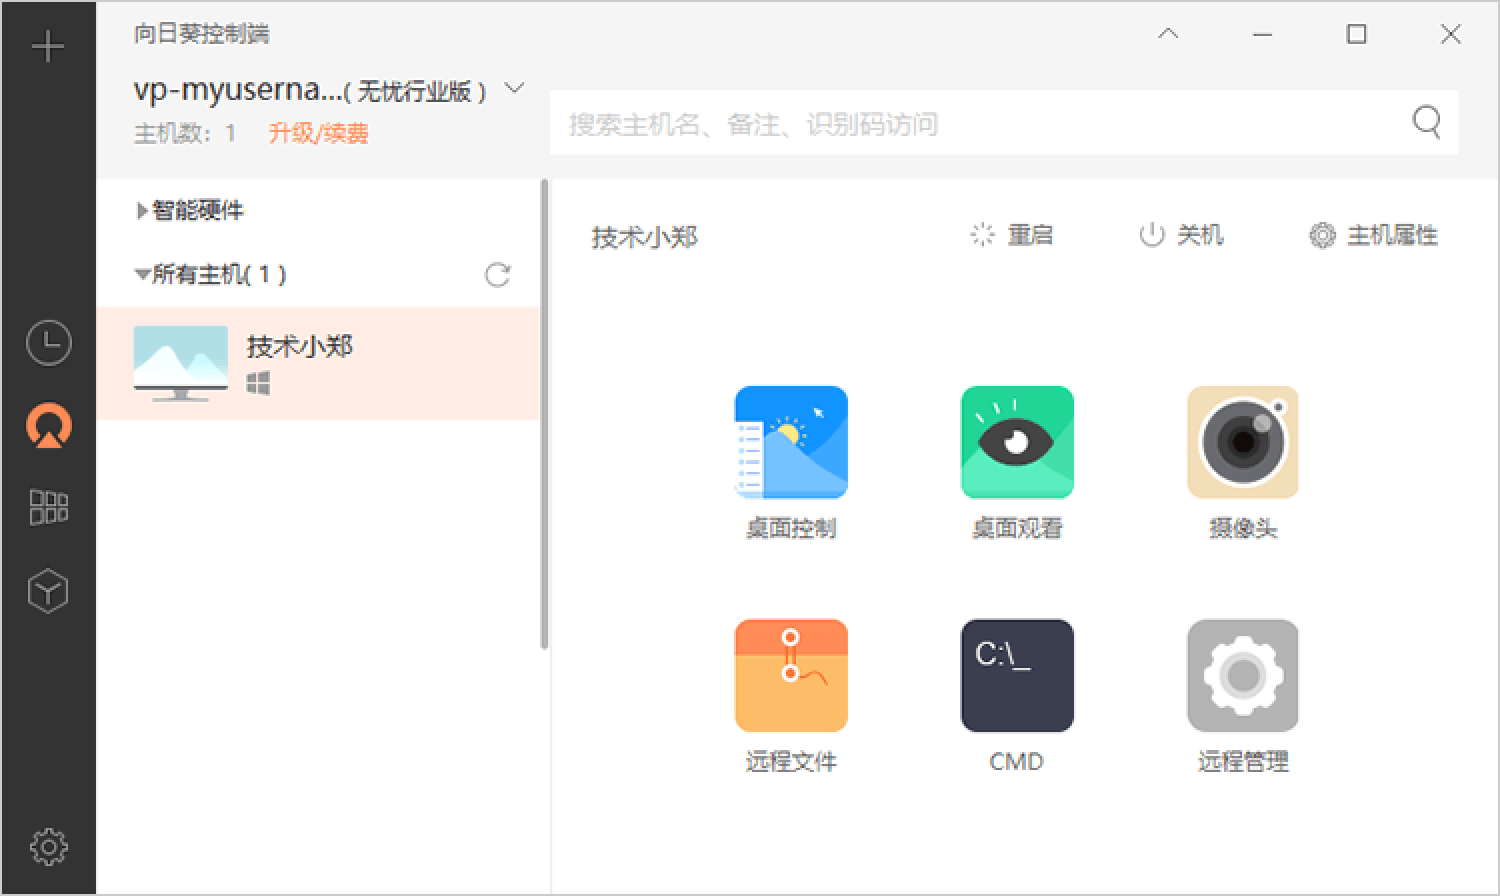Click the 向日葵控制端 title text
1500x896 pixels.
[x=201, y=34]
